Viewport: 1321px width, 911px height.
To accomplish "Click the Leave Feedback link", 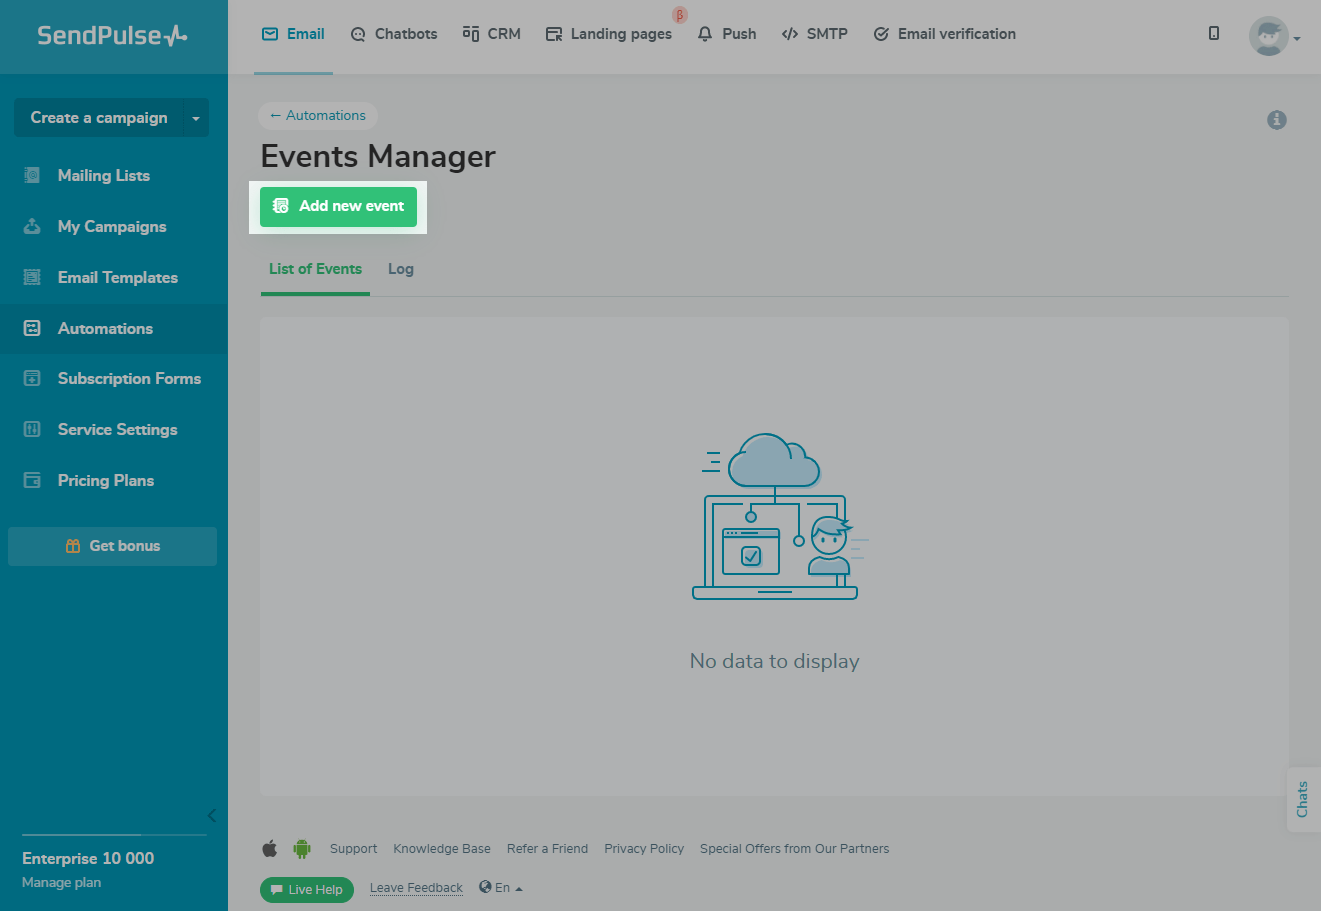I will (416, 888).
